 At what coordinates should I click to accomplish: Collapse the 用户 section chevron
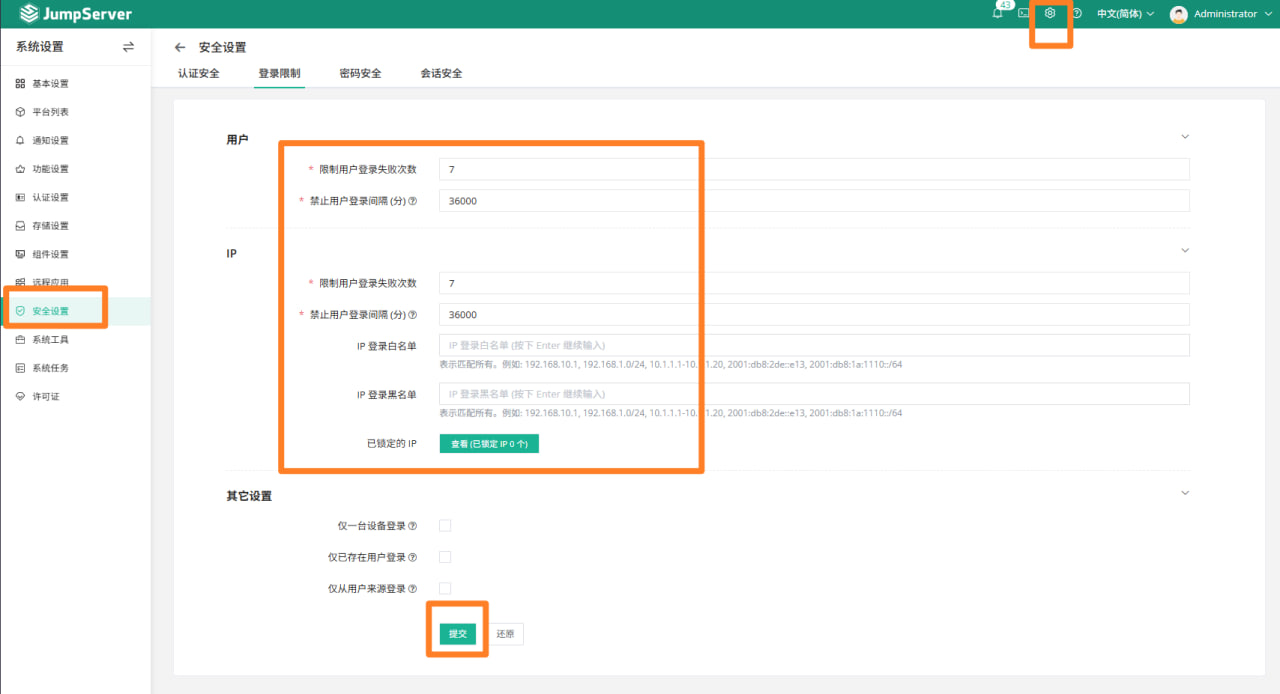click(1185, 137)
